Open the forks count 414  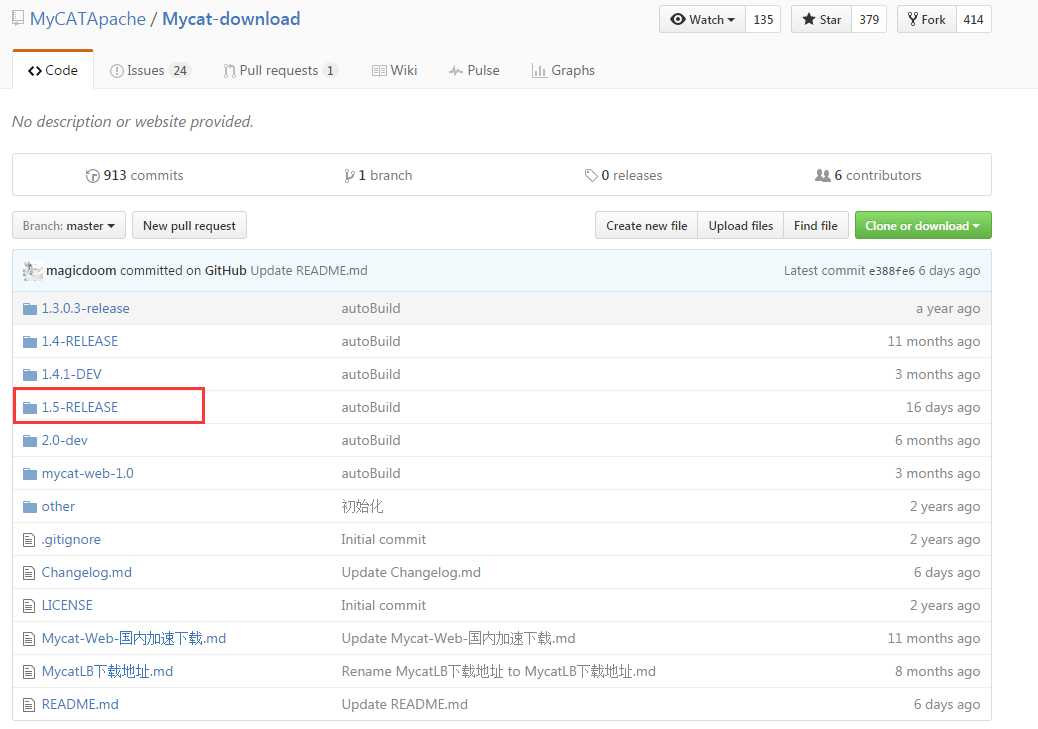click(973, 19)
